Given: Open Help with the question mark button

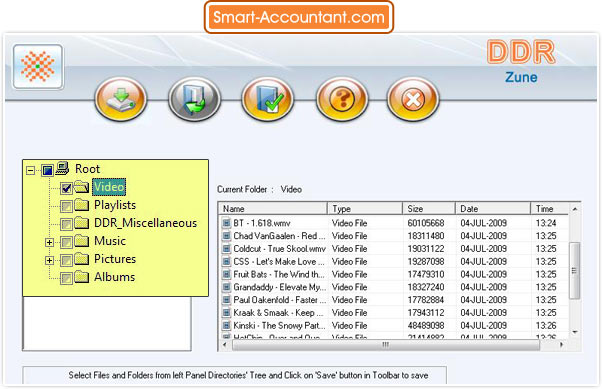Looking at the screenshot, I should 342,99.
